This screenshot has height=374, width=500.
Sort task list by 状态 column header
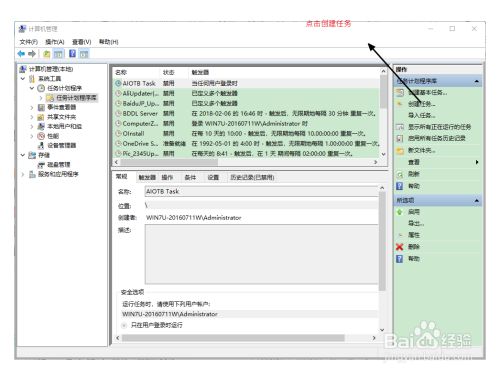click(x=169, y=72)
